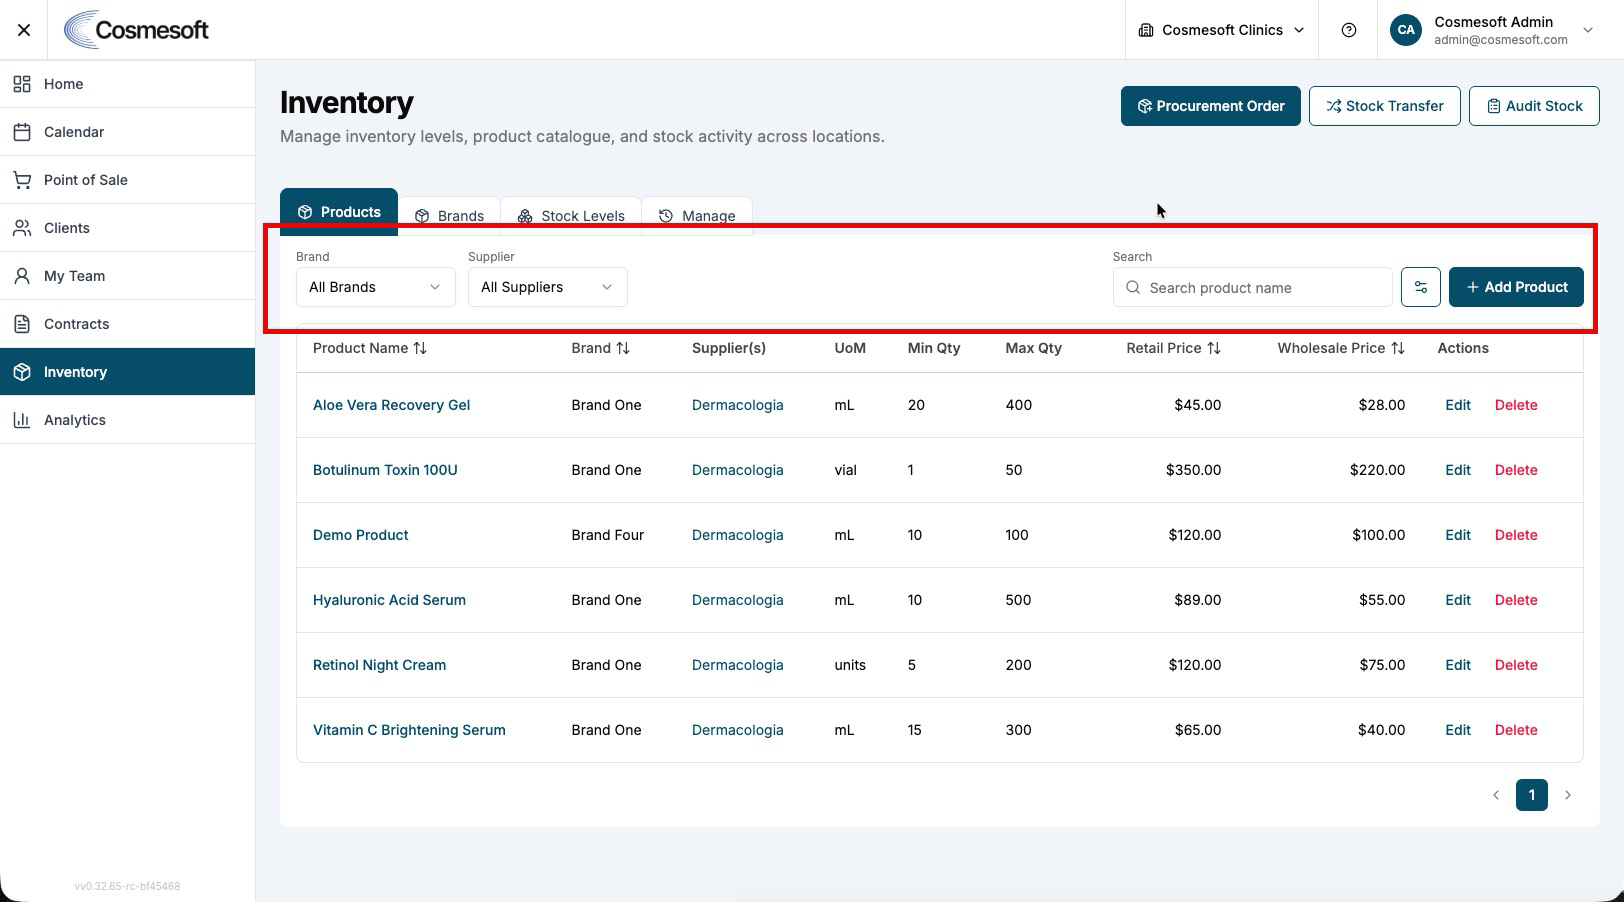
Task: Expand the All Suppliers dropdown
Action: [x=548, y=287]
